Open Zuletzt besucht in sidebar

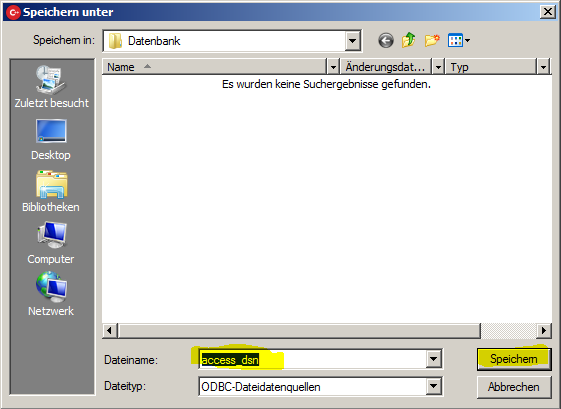tap(52, 87)
